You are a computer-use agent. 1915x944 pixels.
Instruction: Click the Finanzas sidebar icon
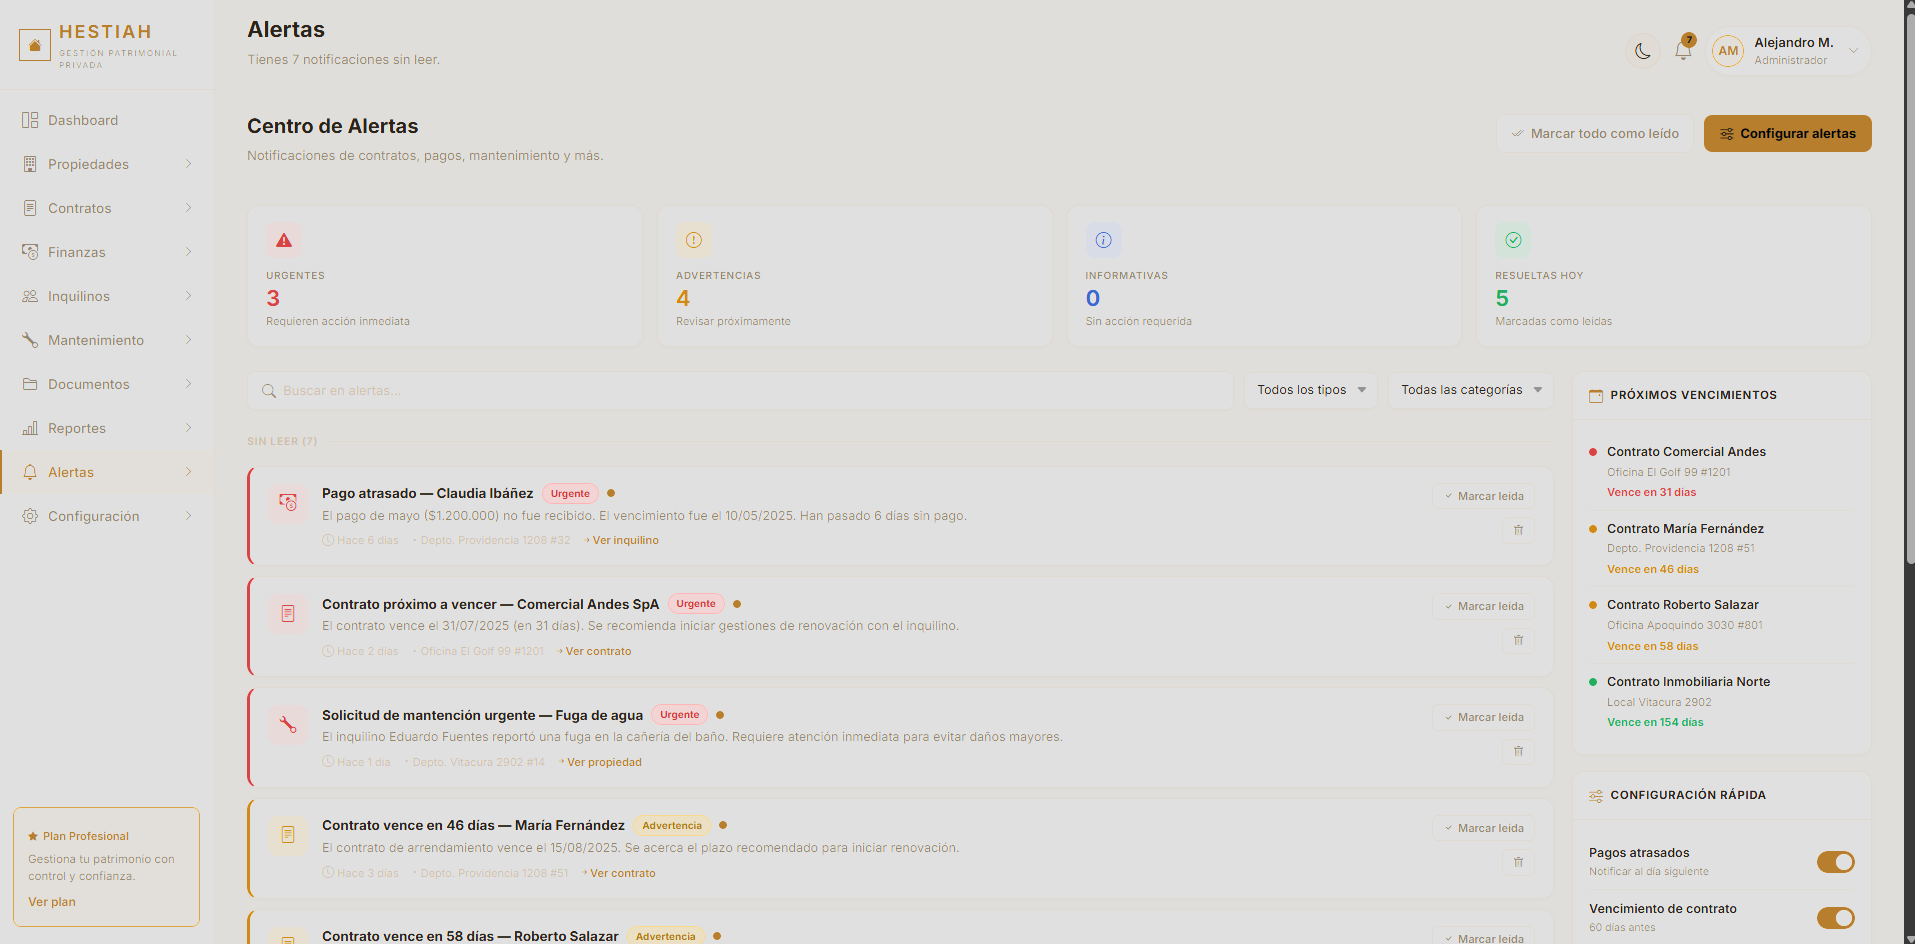pos(30,252)
